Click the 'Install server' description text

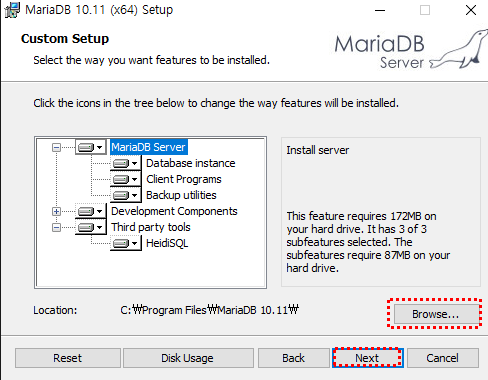coord(318,150)
